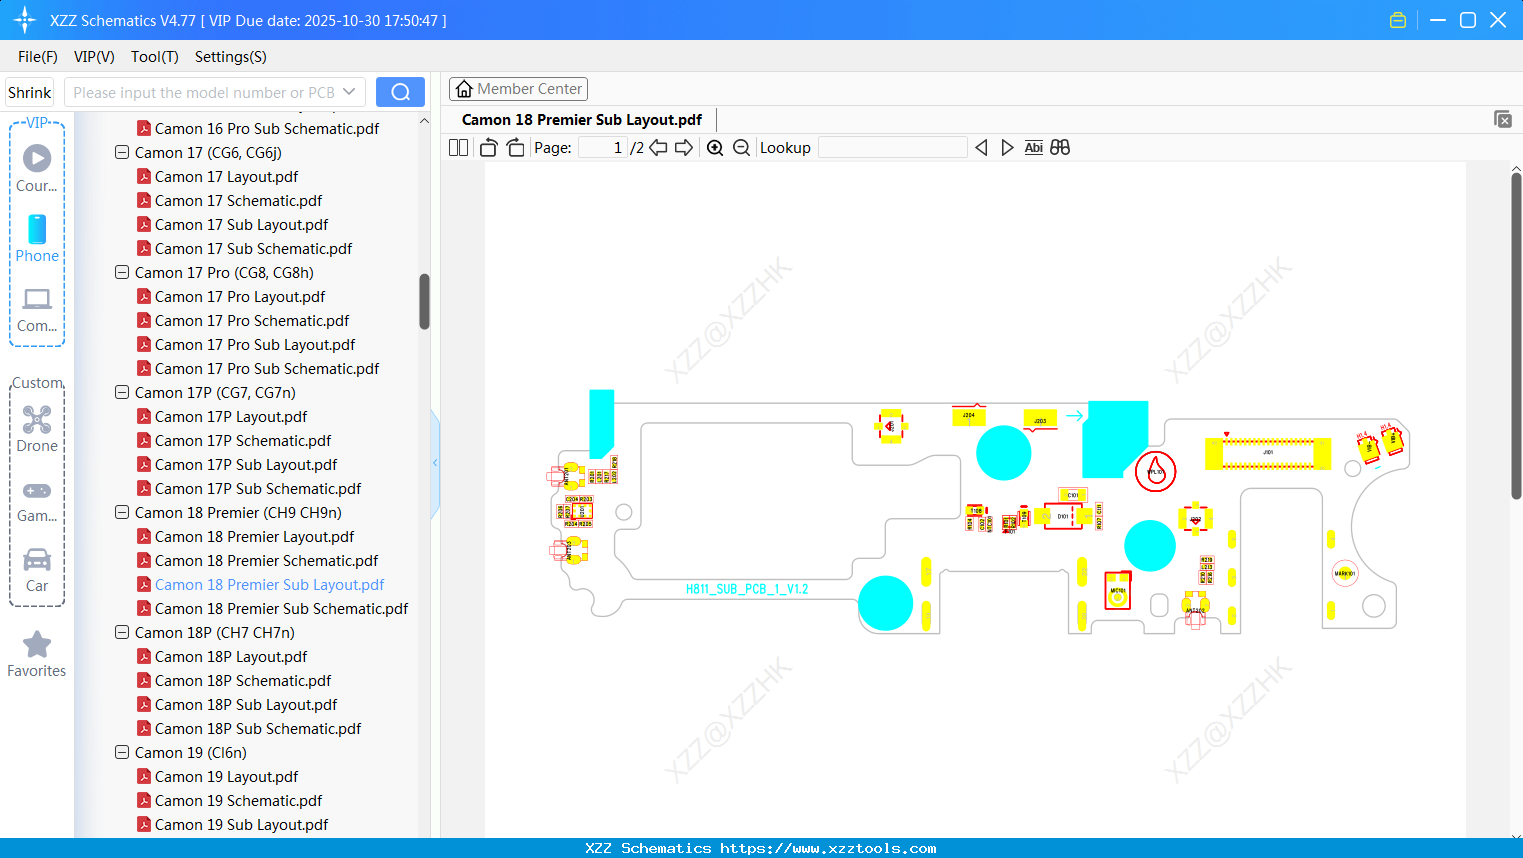Viewport: 1523px width, 858px height.
Task: Open Member Center
Action: point(518,89)
